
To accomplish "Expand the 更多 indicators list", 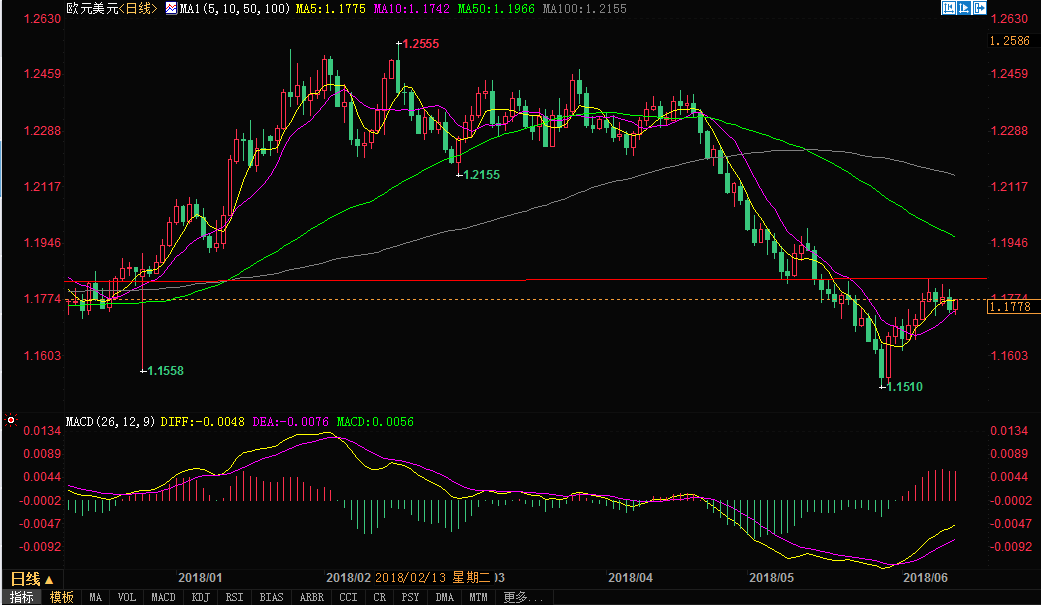I will pyautogui.click(x=523, y=597).
